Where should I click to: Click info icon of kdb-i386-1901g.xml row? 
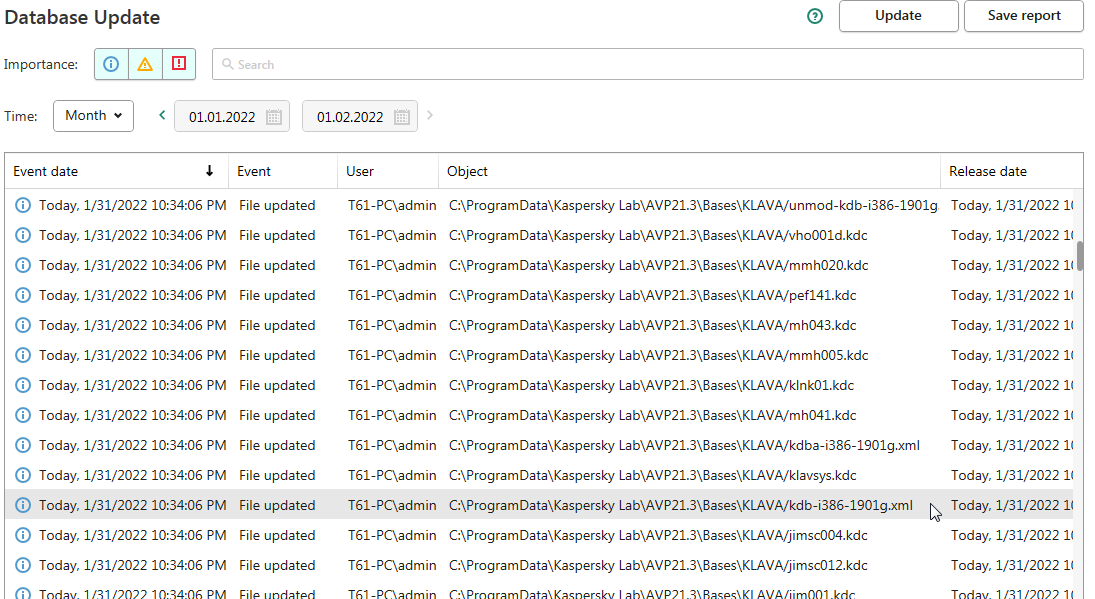(23, 505)
